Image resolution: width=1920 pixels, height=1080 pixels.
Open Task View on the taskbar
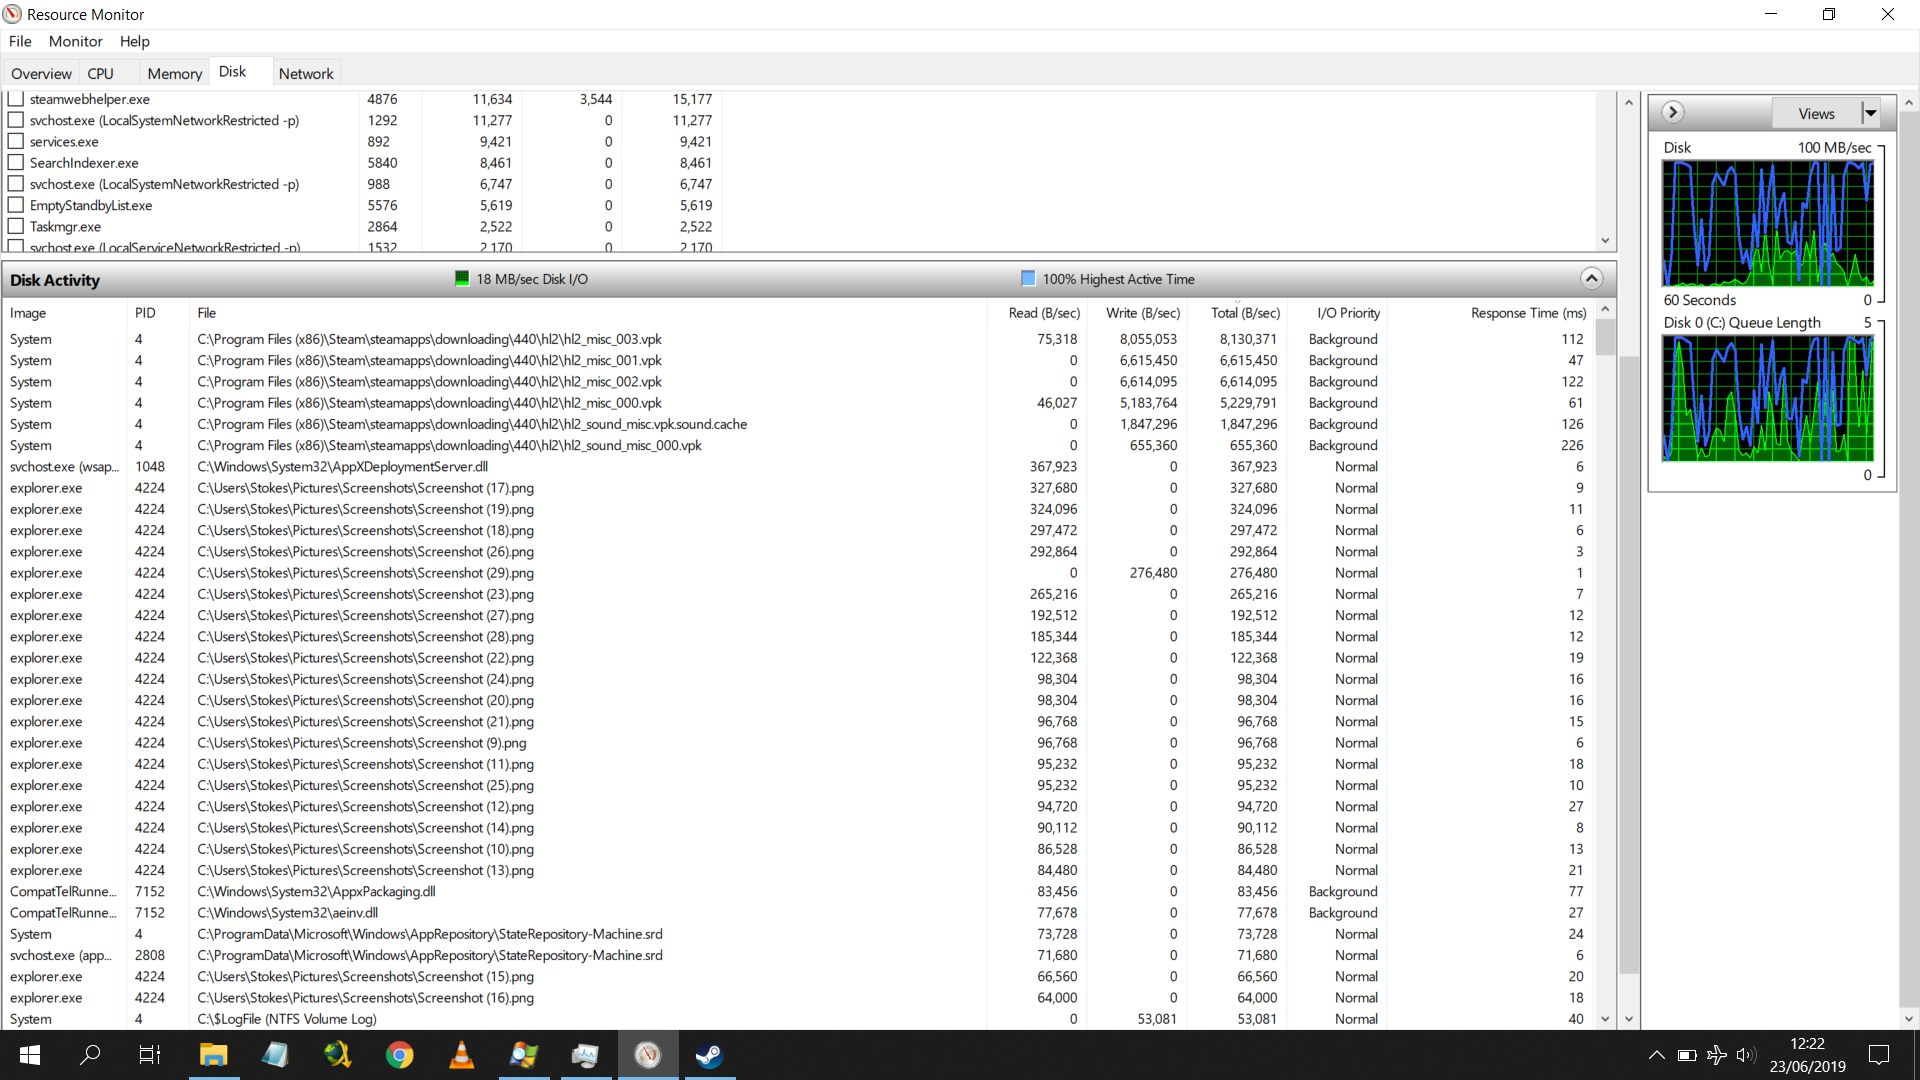[x=150, y=1055]
